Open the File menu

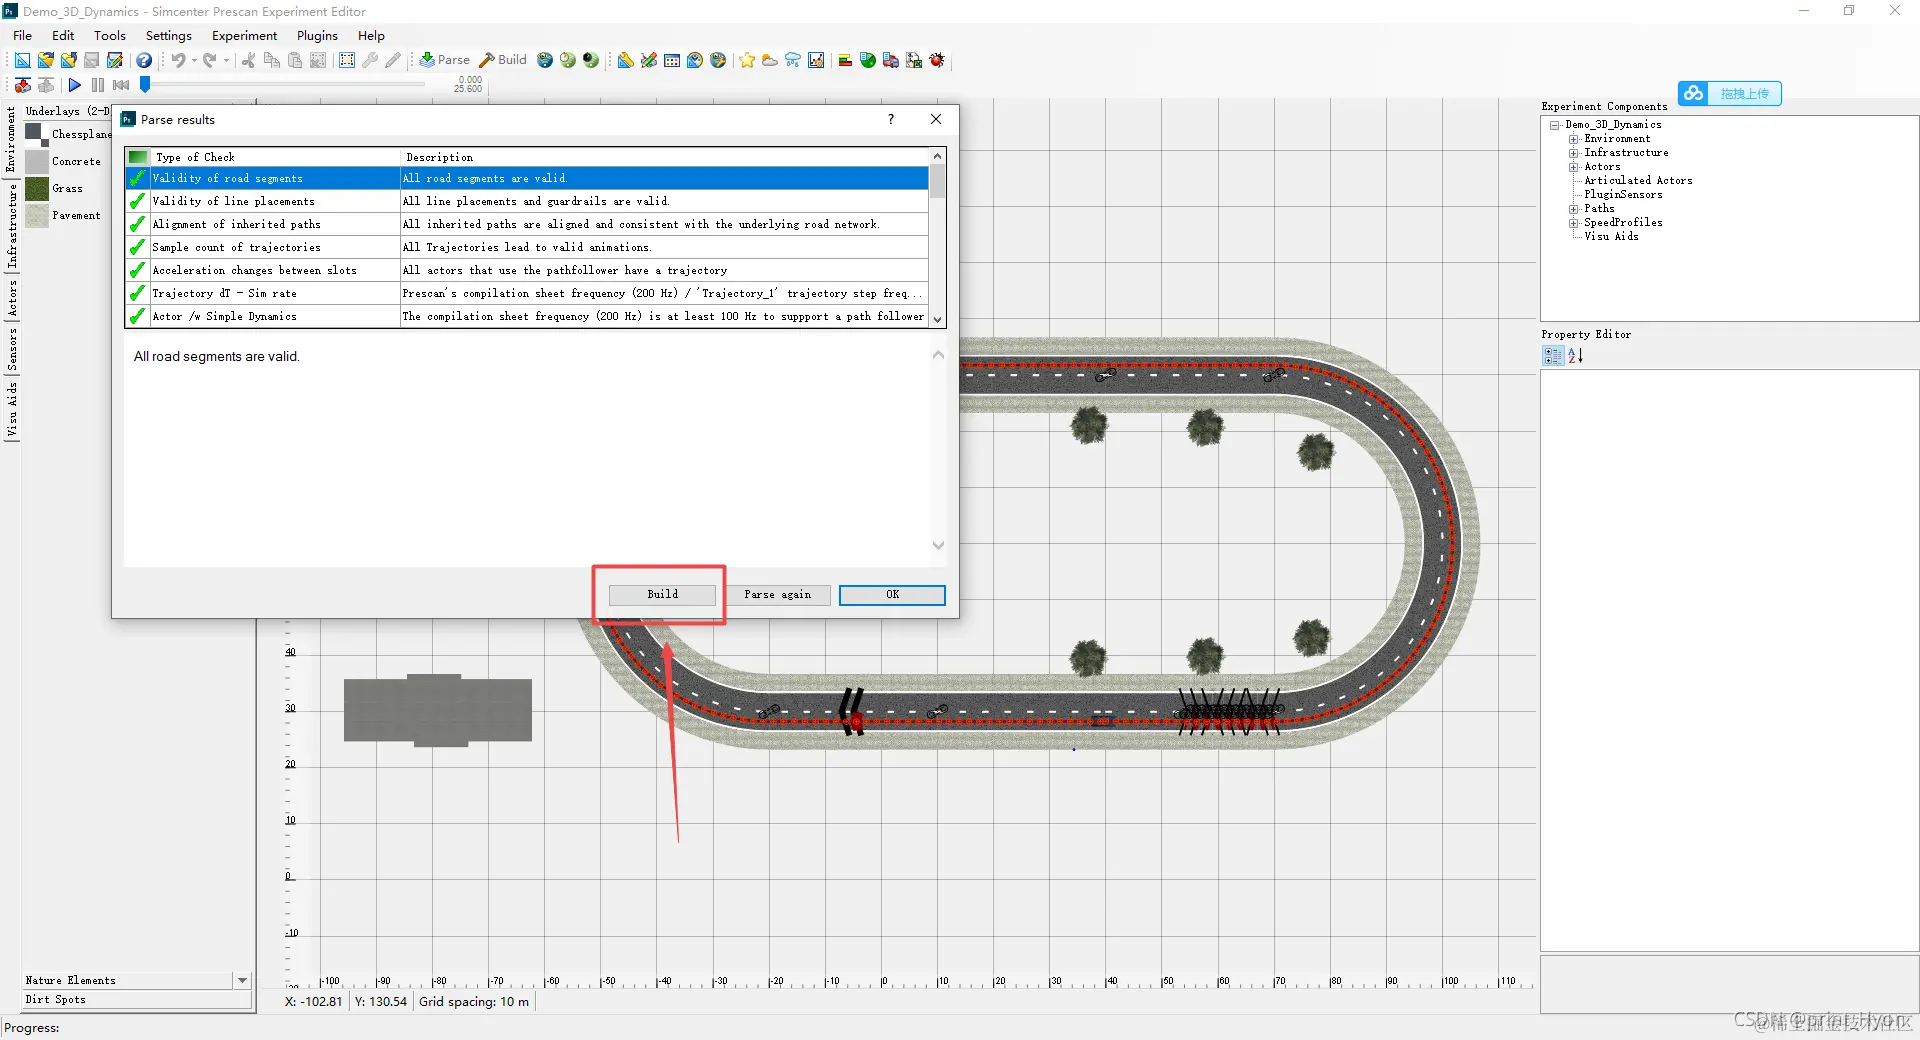pyautogui.click(x=22, y=35)
